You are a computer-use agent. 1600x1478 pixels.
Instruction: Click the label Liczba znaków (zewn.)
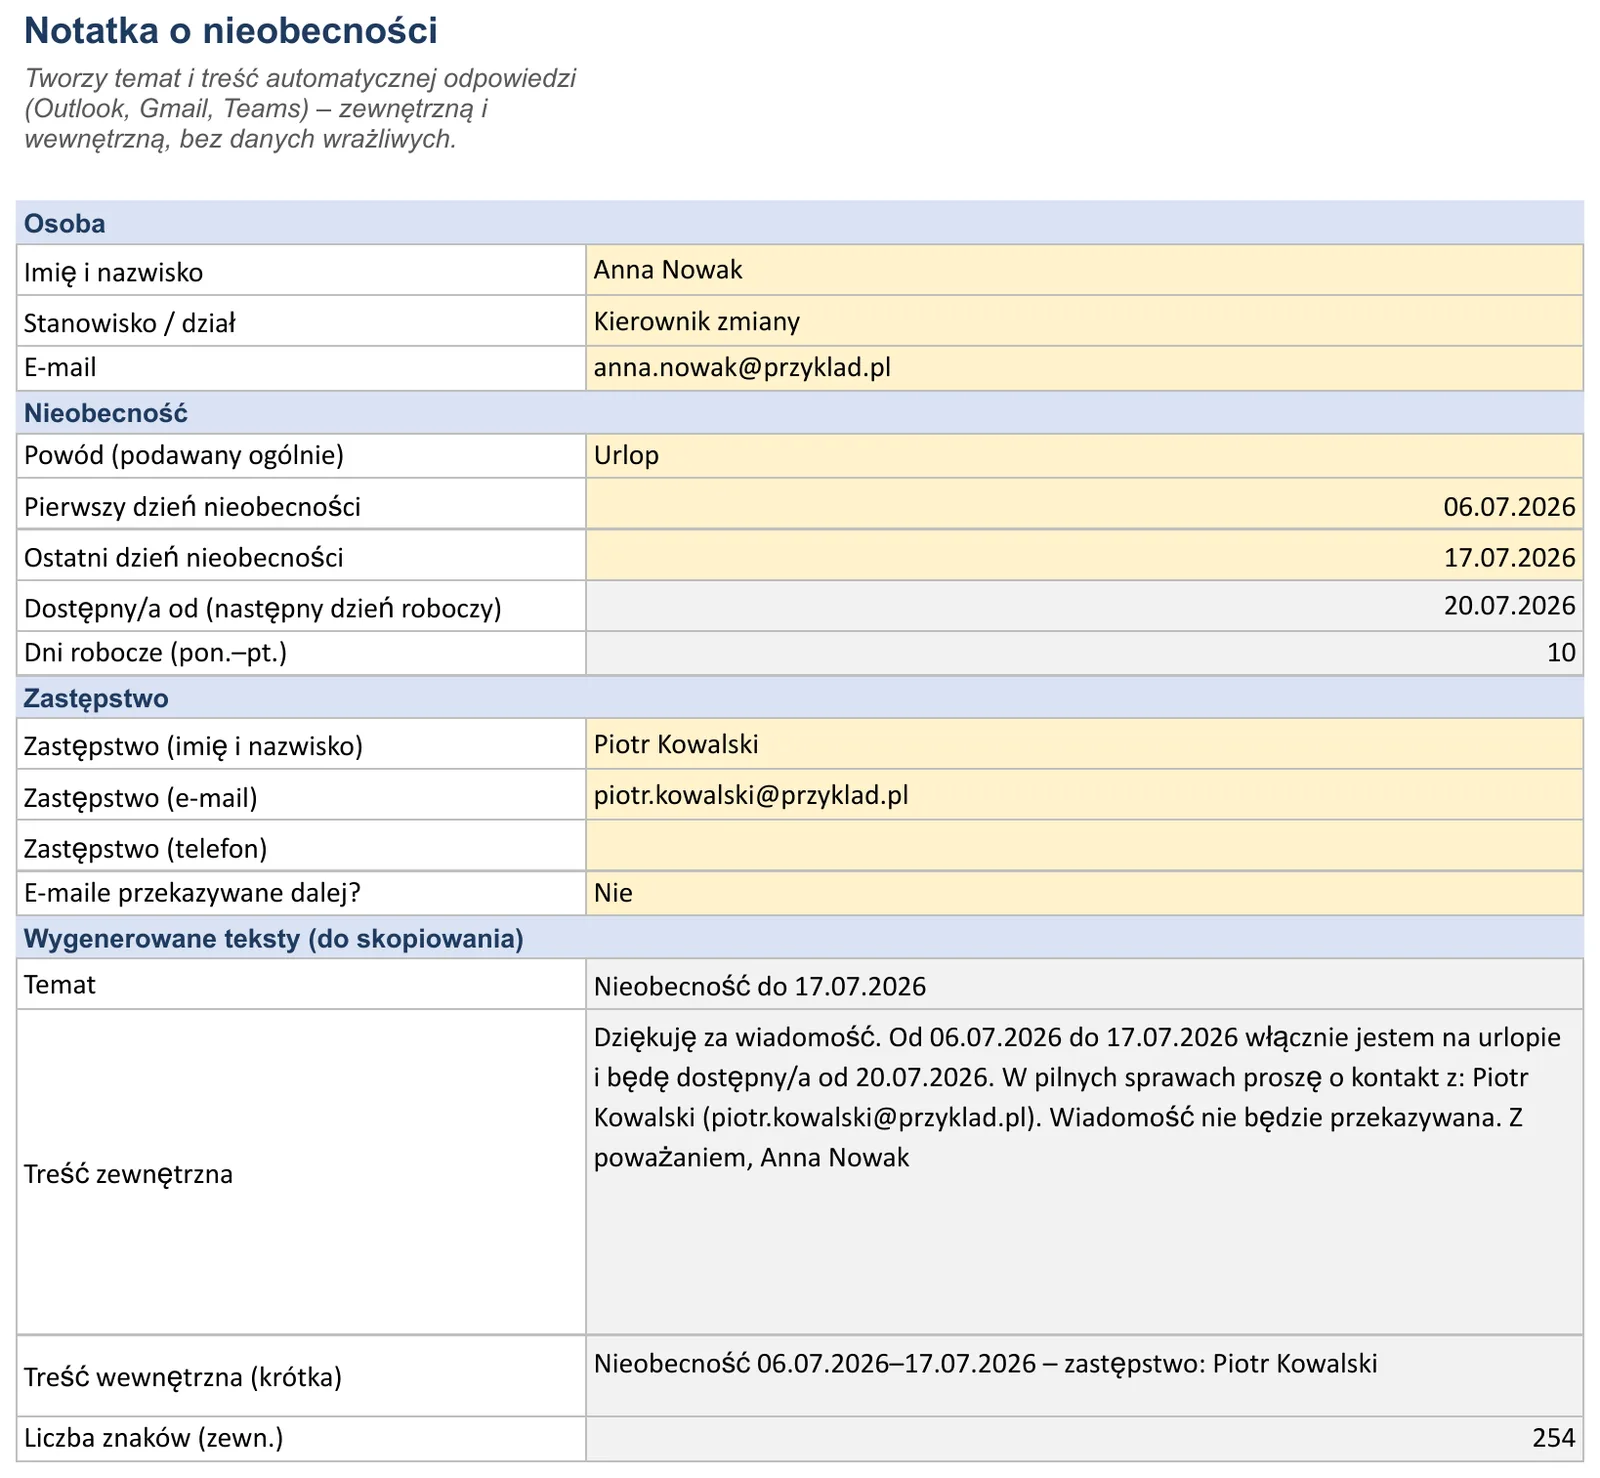[x=154, y=1438]
